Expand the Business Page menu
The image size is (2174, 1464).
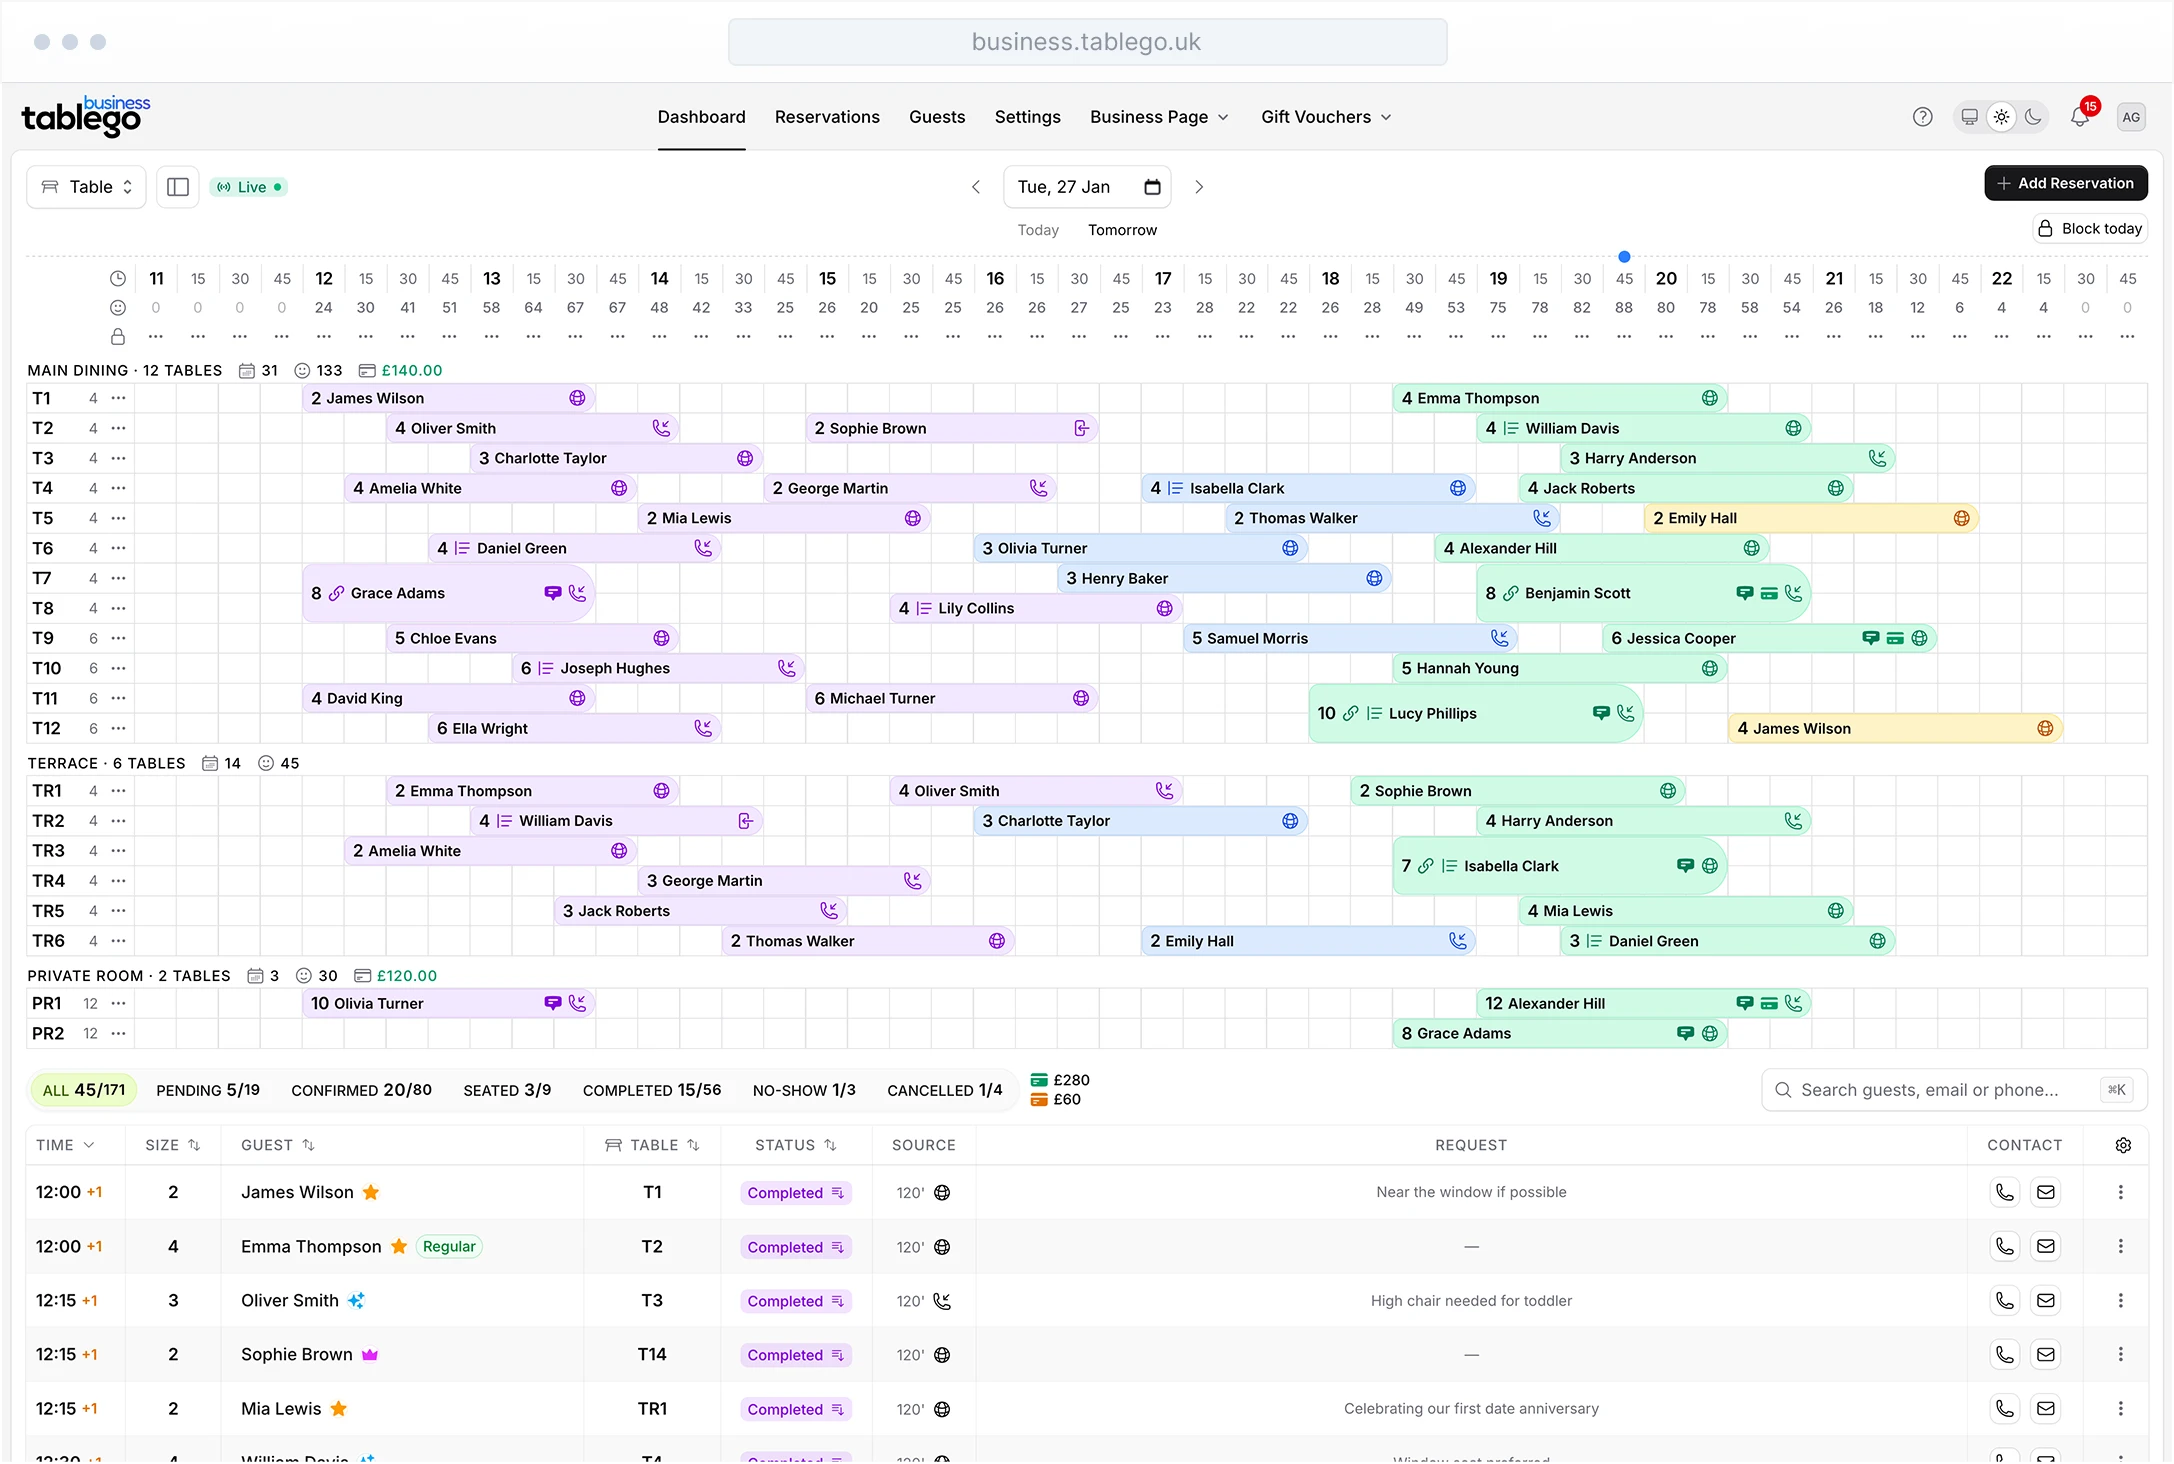tap(1158, 117)
